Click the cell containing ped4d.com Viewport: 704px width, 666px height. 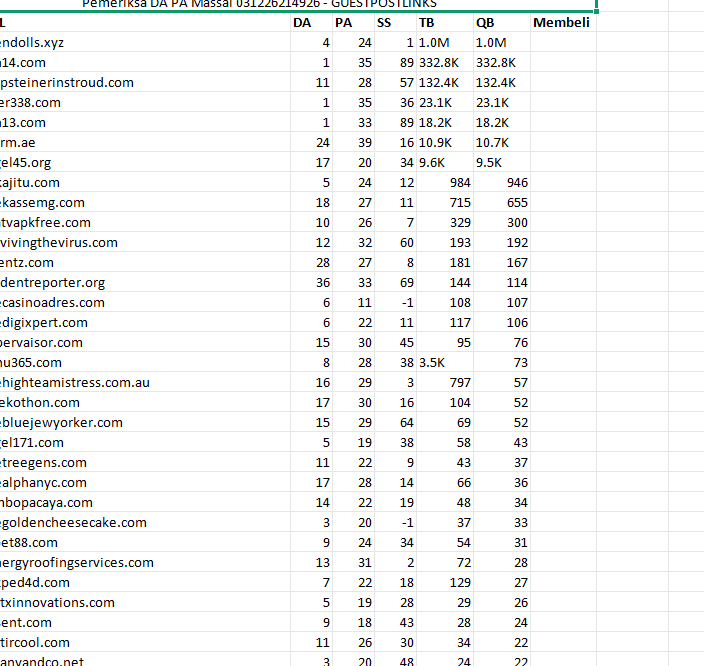click(145, 582)
